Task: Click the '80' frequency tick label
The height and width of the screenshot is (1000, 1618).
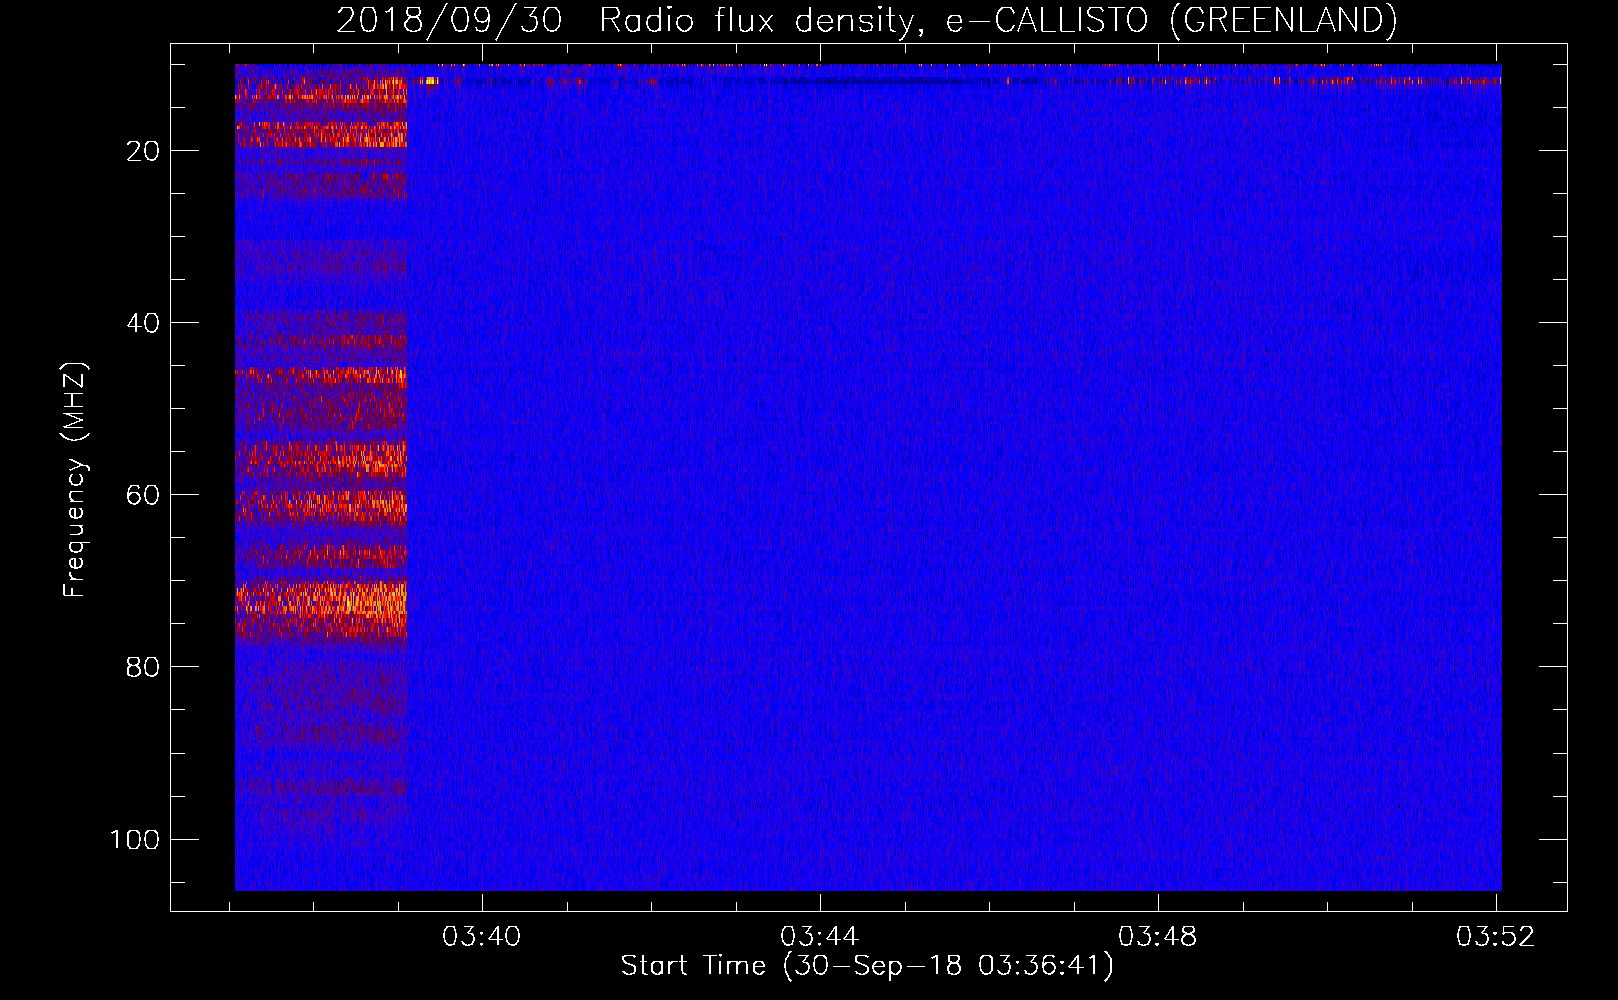Action: click(x=143, y=667)
